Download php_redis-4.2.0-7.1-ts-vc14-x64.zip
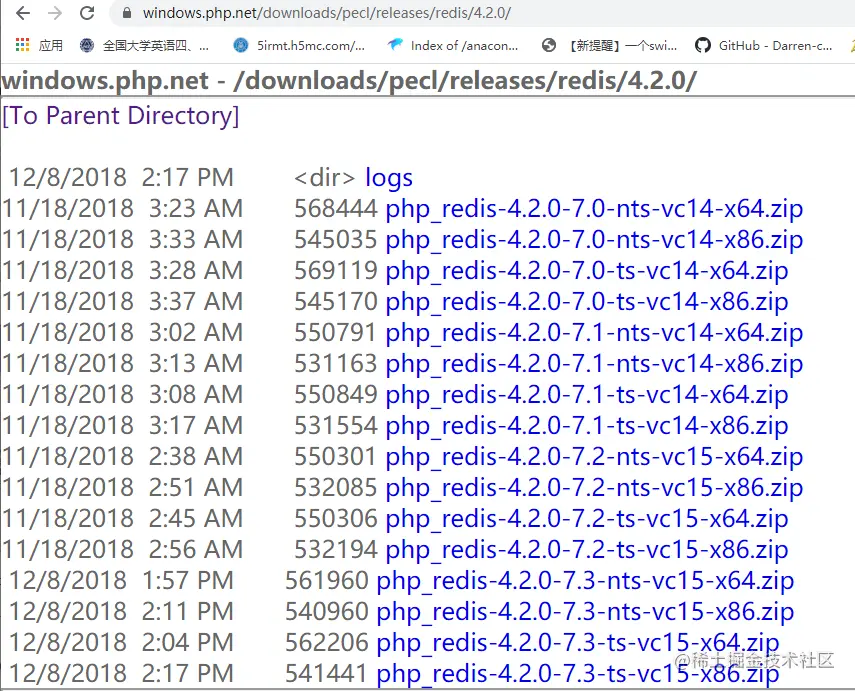 coord(587,395)
